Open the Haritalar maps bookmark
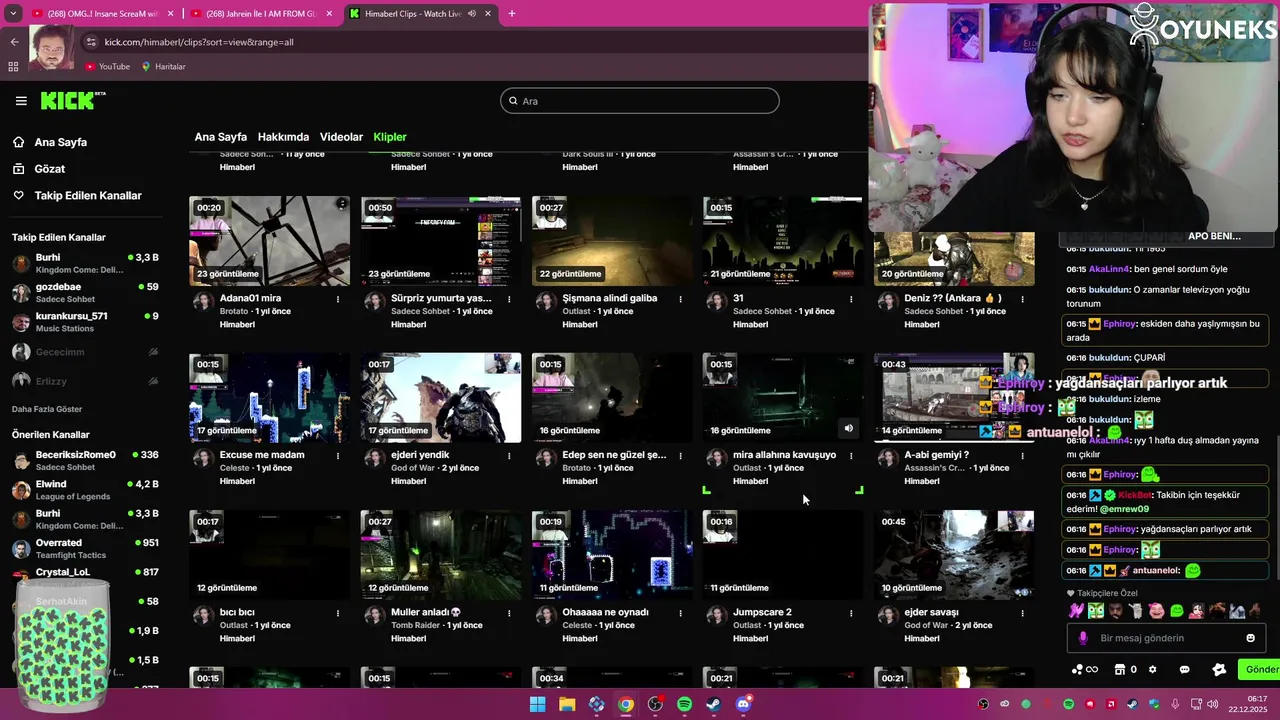 pos(163,66)
